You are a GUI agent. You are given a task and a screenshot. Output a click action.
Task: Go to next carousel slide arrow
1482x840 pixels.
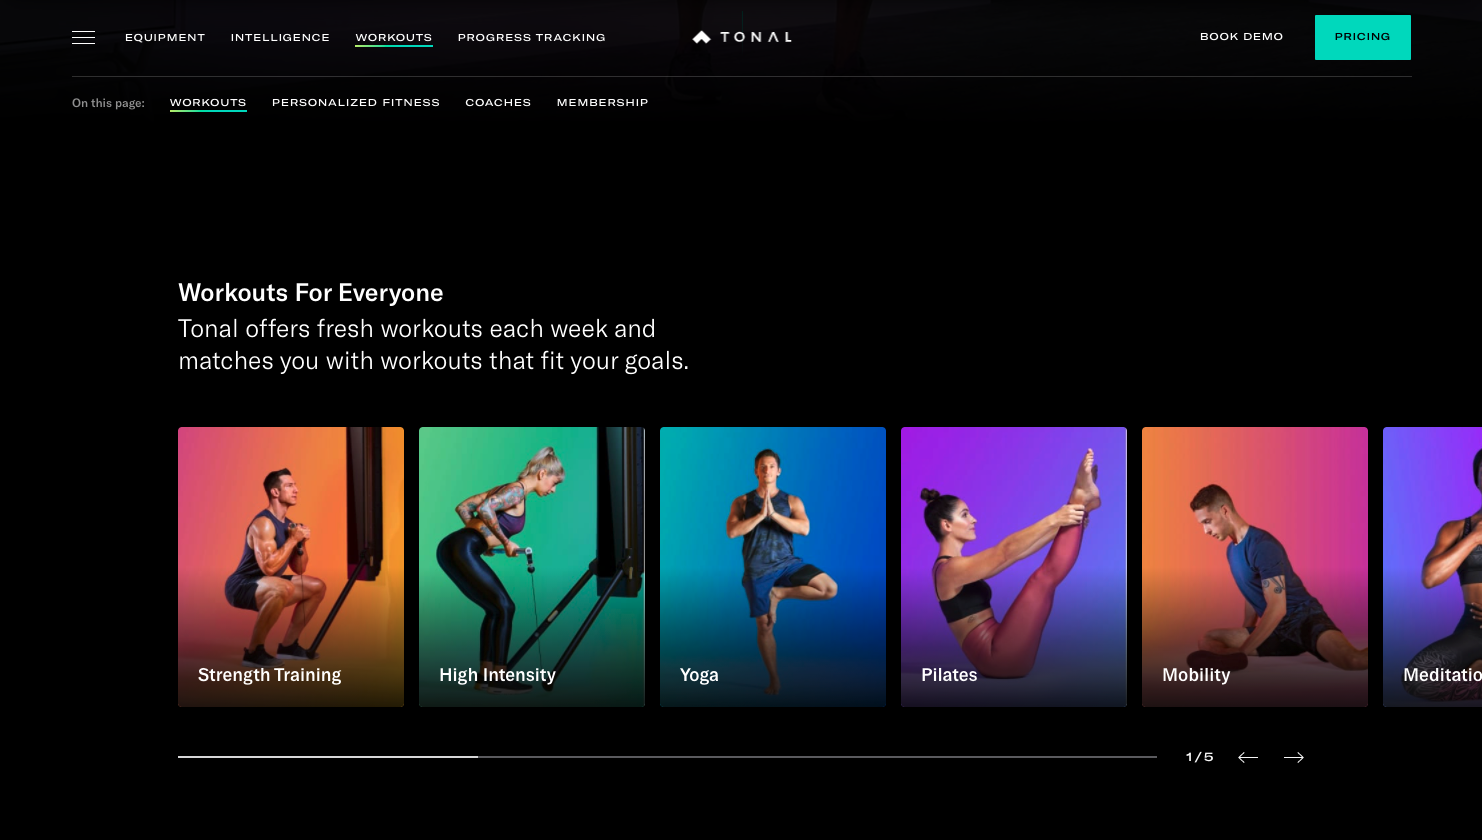pyautogui.click(x=1294, y=757)
